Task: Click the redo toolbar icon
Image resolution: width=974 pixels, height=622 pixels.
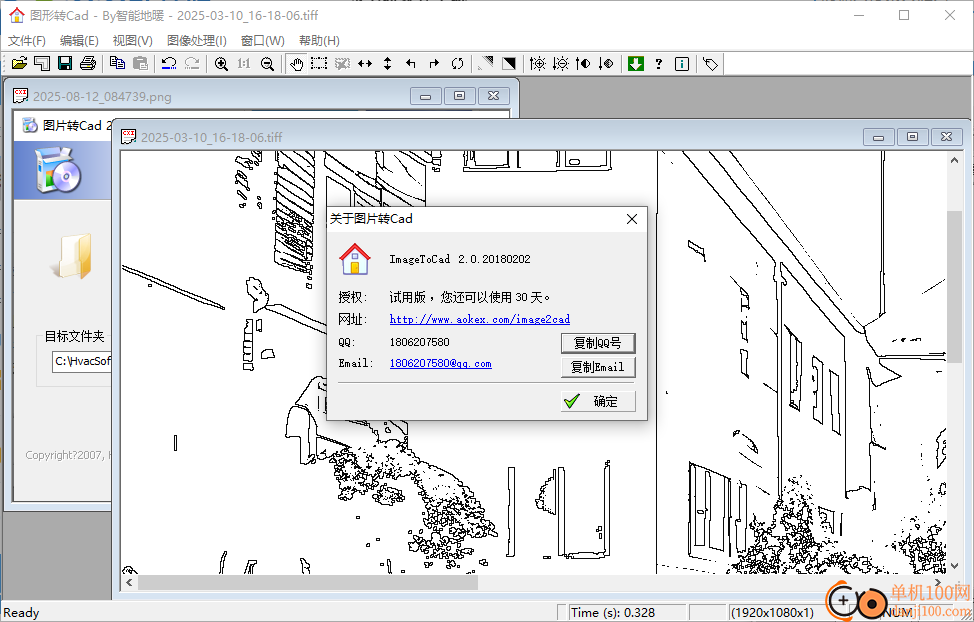Action: pos(192,63)
